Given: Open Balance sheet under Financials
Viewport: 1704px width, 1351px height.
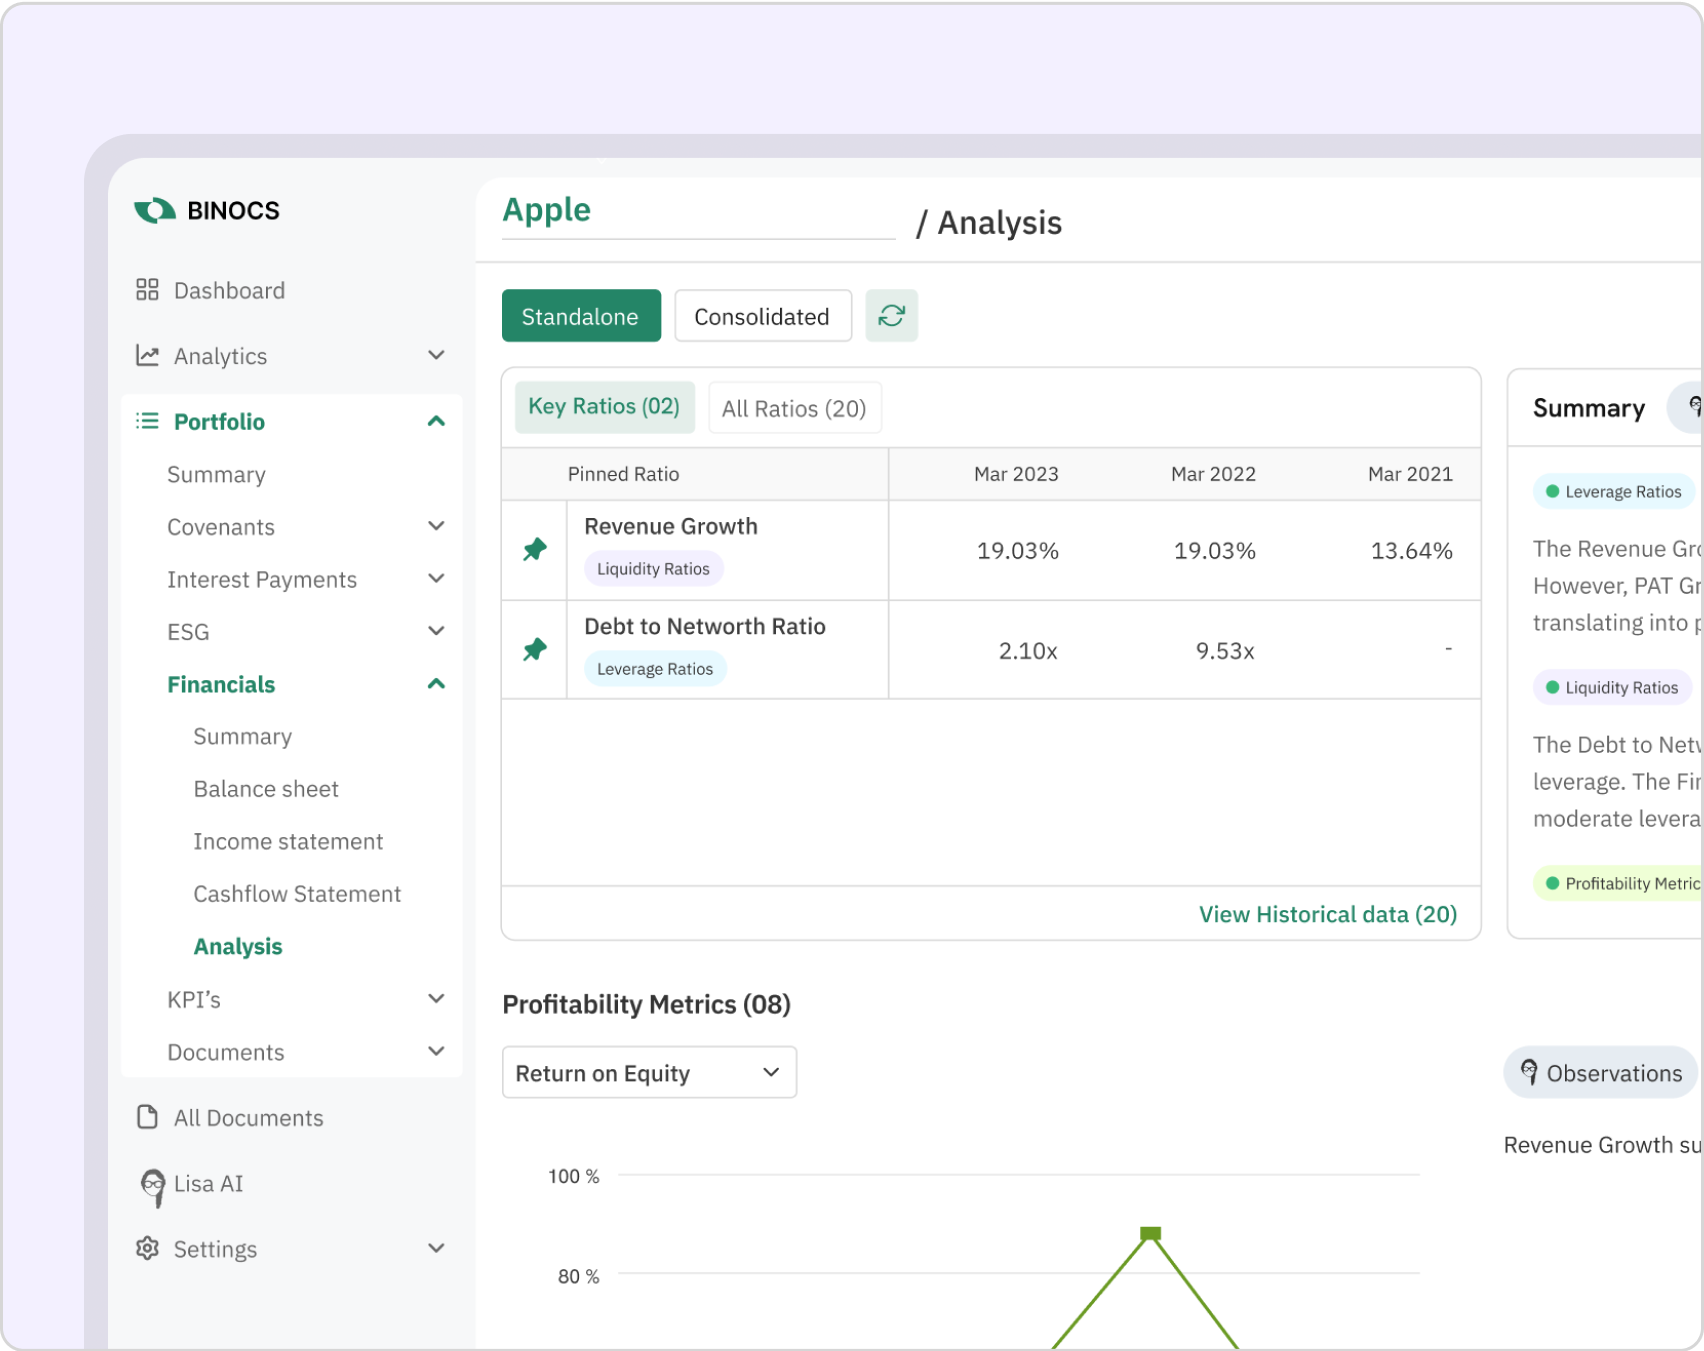Looking at the screenshot, I should click(x=266, y=789).
